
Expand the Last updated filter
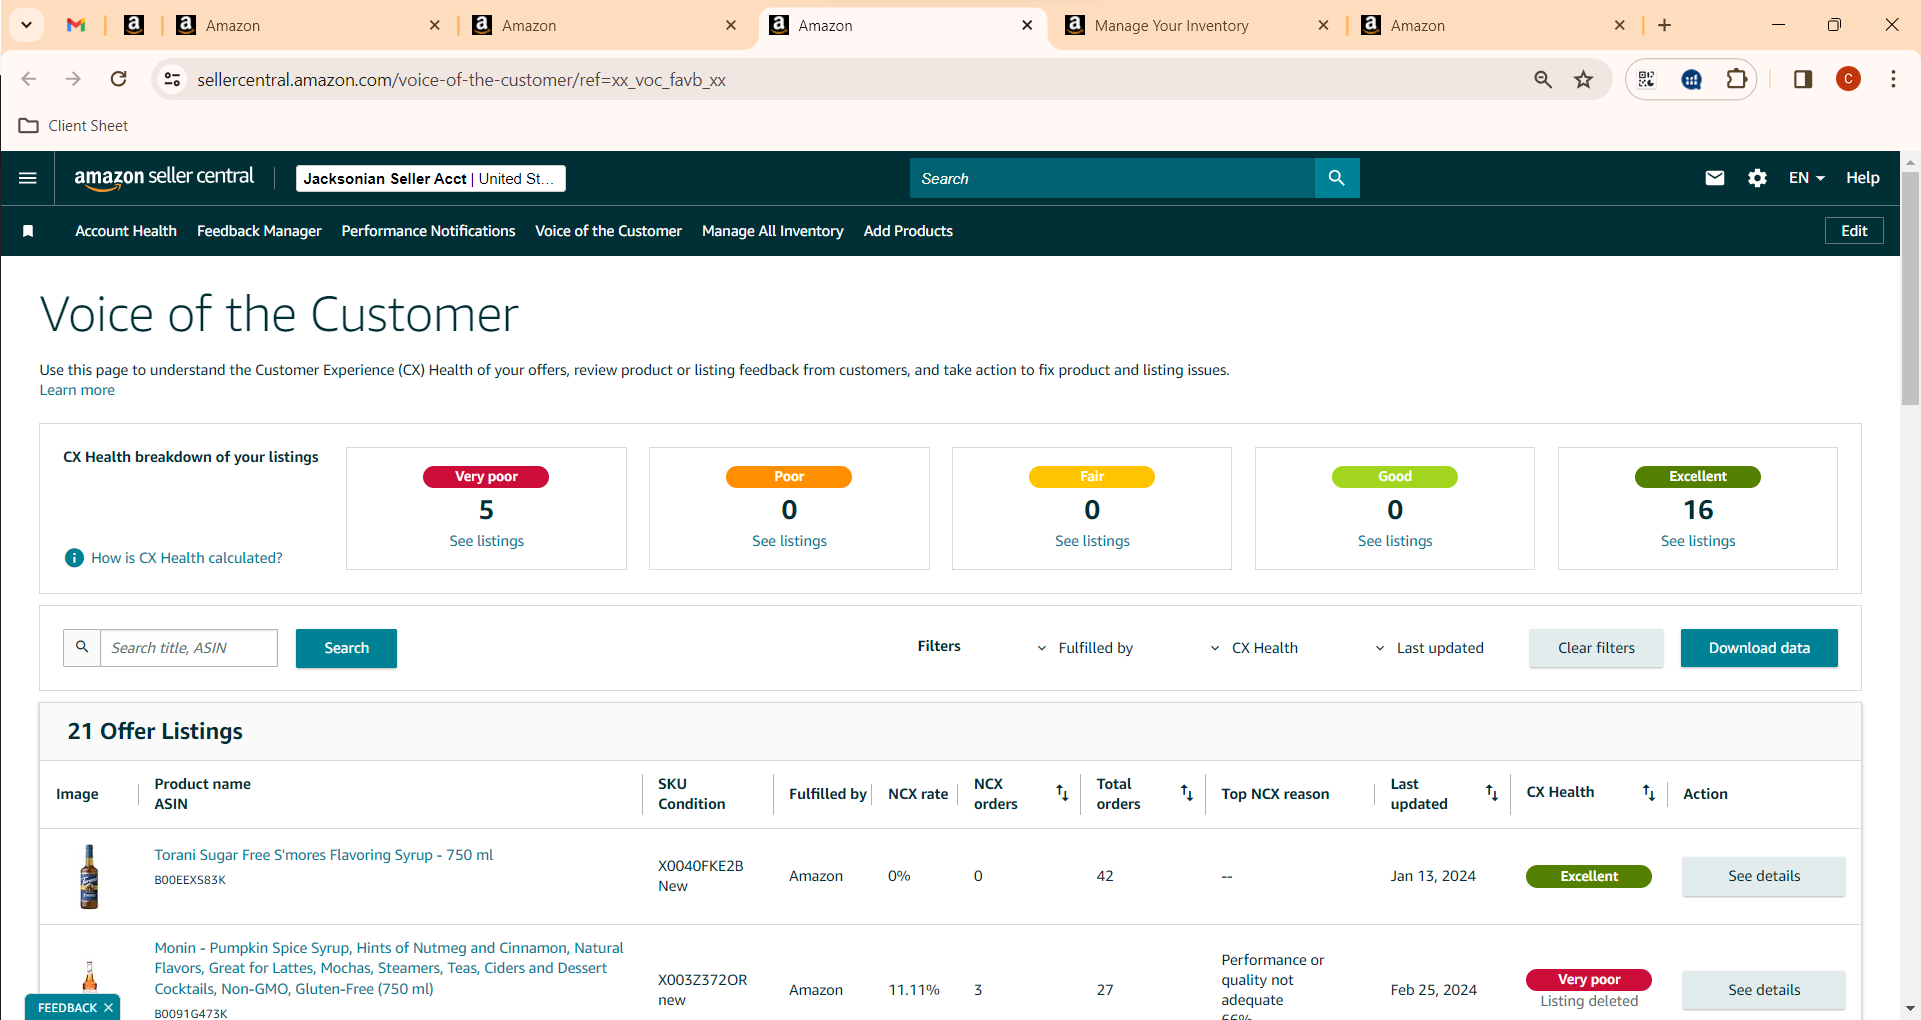(x=1429, y=648)
